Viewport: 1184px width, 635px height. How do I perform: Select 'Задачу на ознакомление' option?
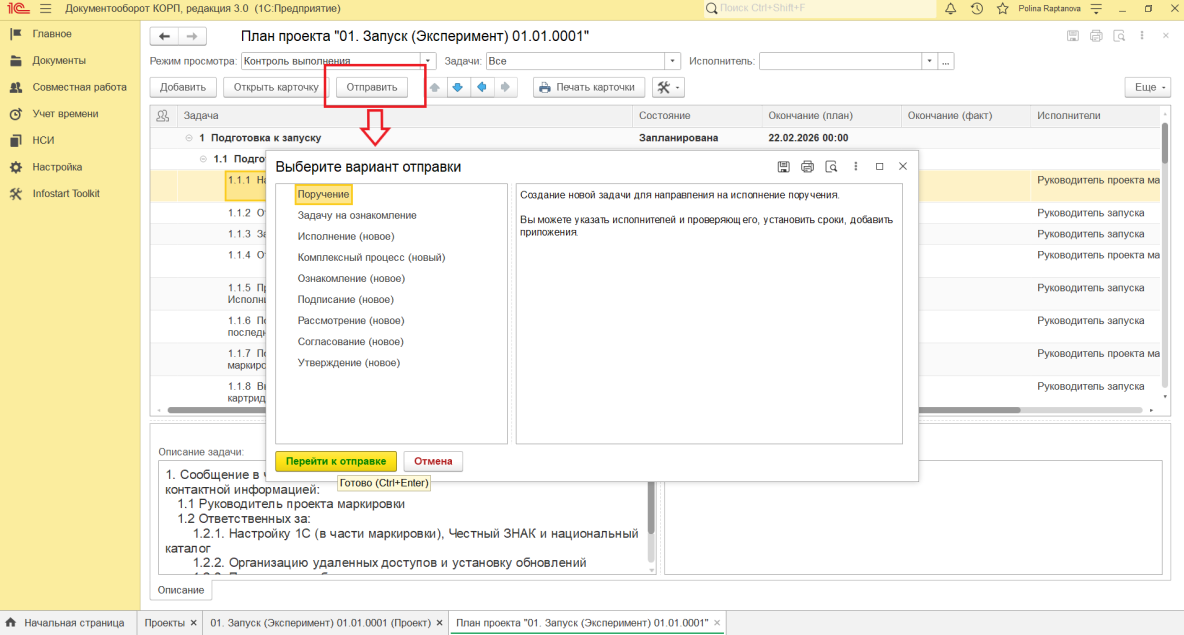pos(357,215)
